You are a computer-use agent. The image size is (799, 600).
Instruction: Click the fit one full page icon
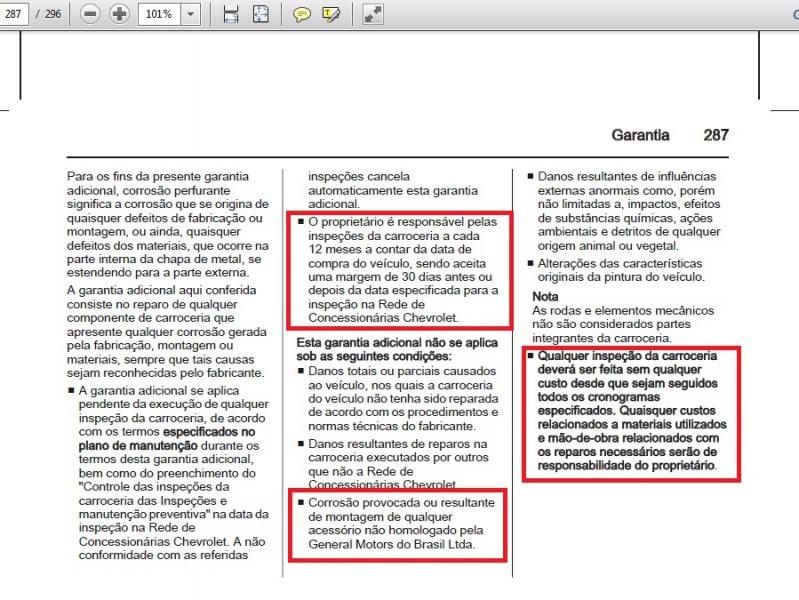(x=261, y=14)
